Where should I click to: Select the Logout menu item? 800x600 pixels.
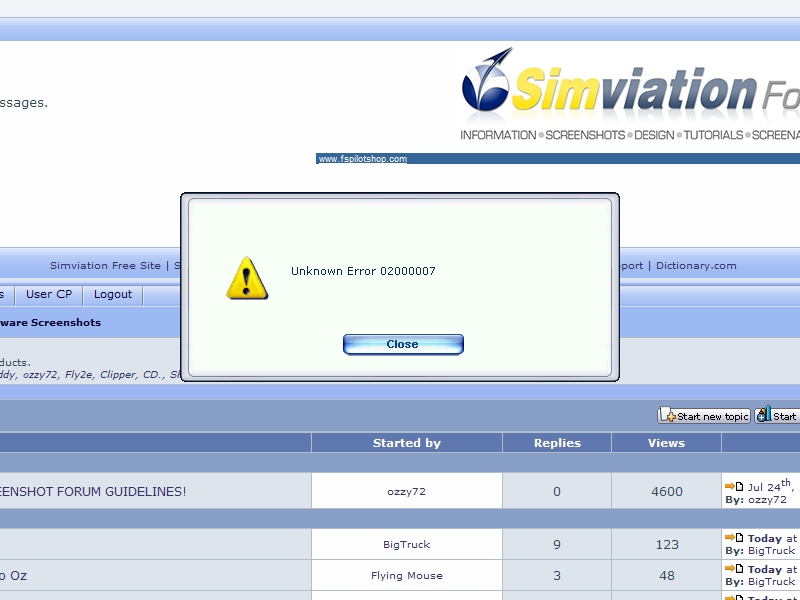pos(113,294)
